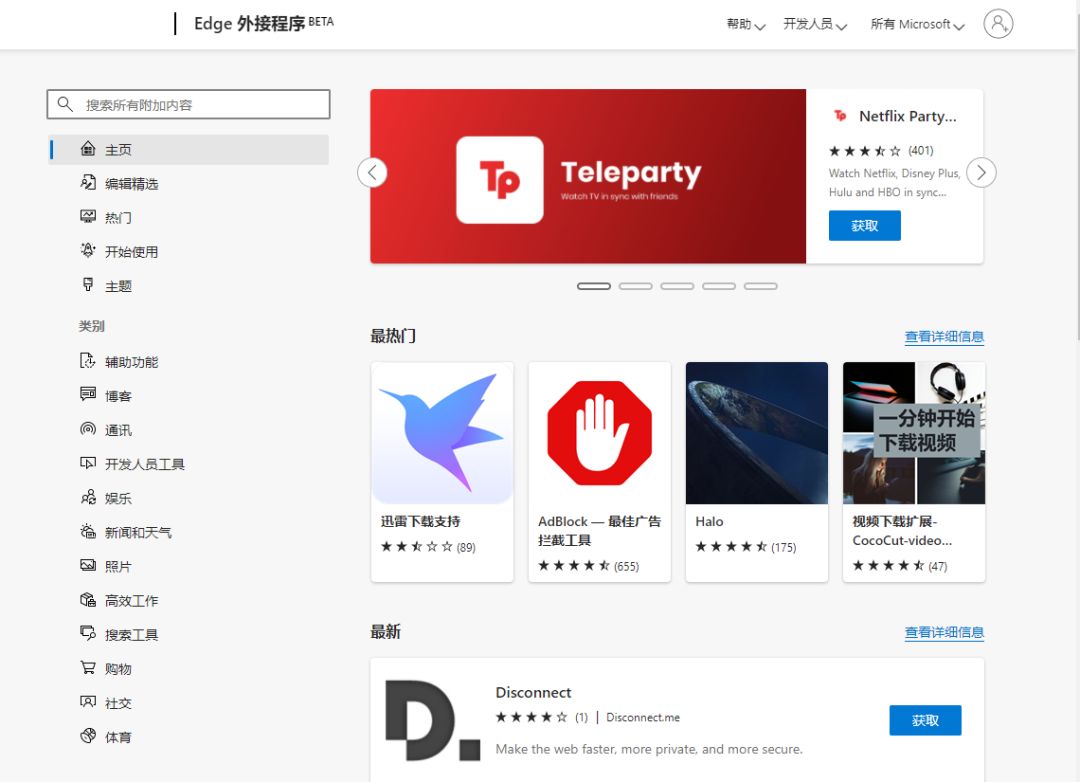
Task: Click the 娱乐 entertainment icon
Action: 88,498
